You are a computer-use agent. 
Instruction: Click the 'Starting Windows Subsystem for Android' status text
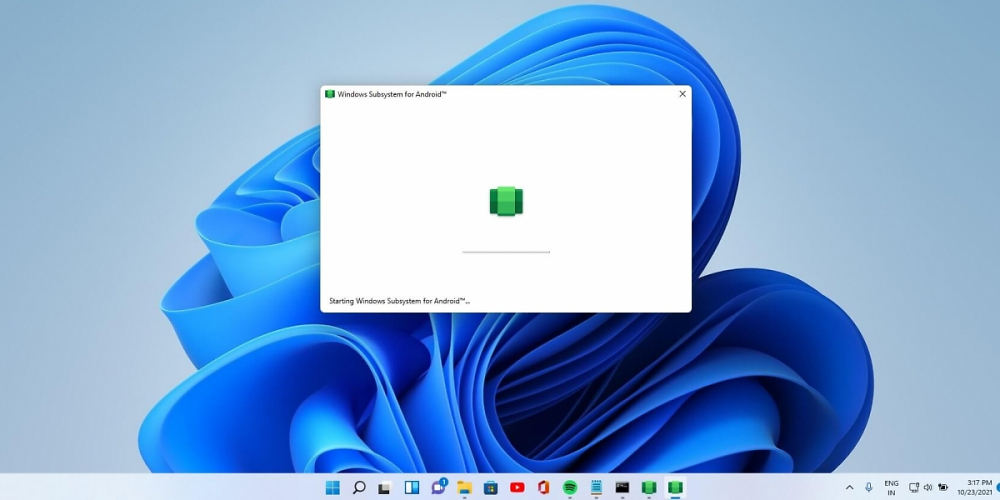[x=400, y=301]
